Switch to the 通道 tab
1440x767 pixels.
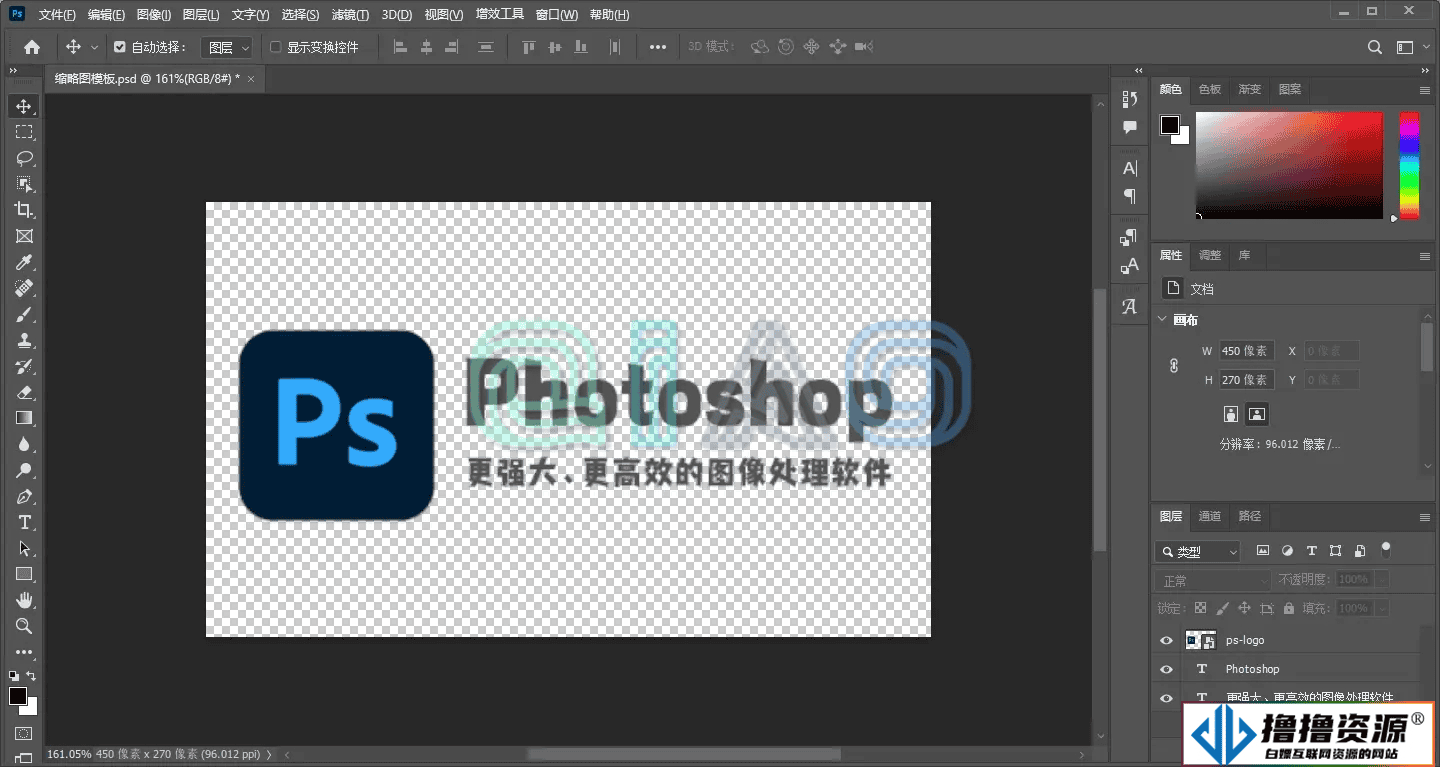1210,516
